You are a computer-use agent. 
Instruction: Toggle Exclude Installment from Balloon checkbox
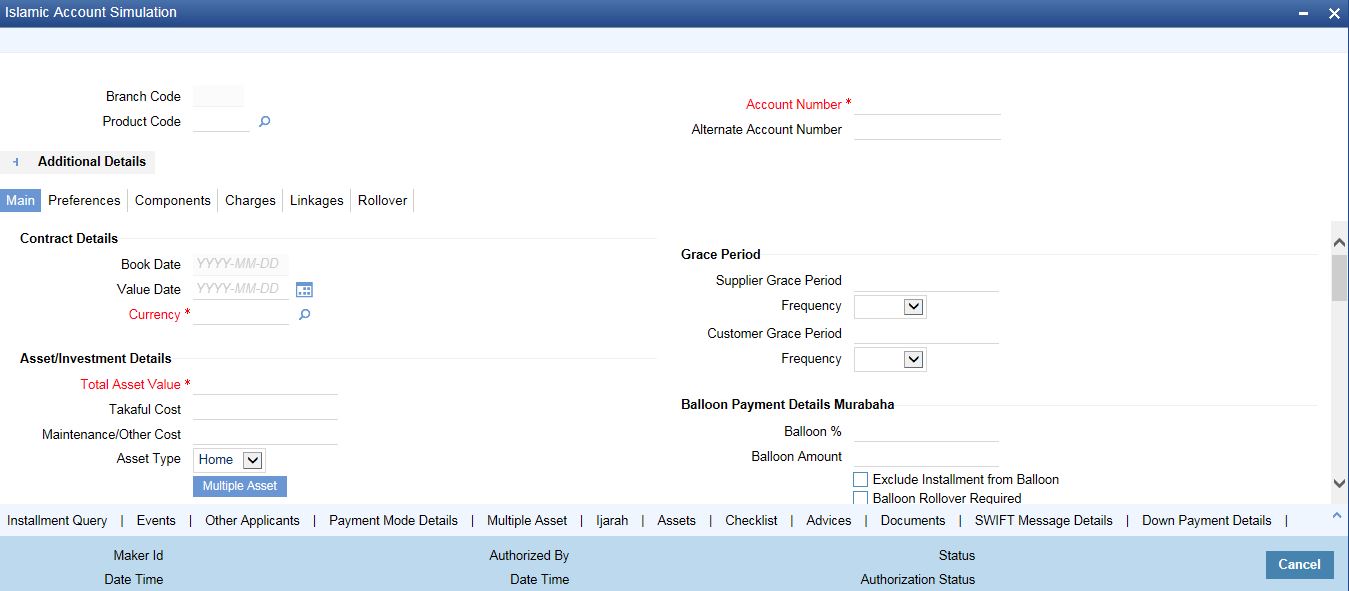click(x=860, y=480)
